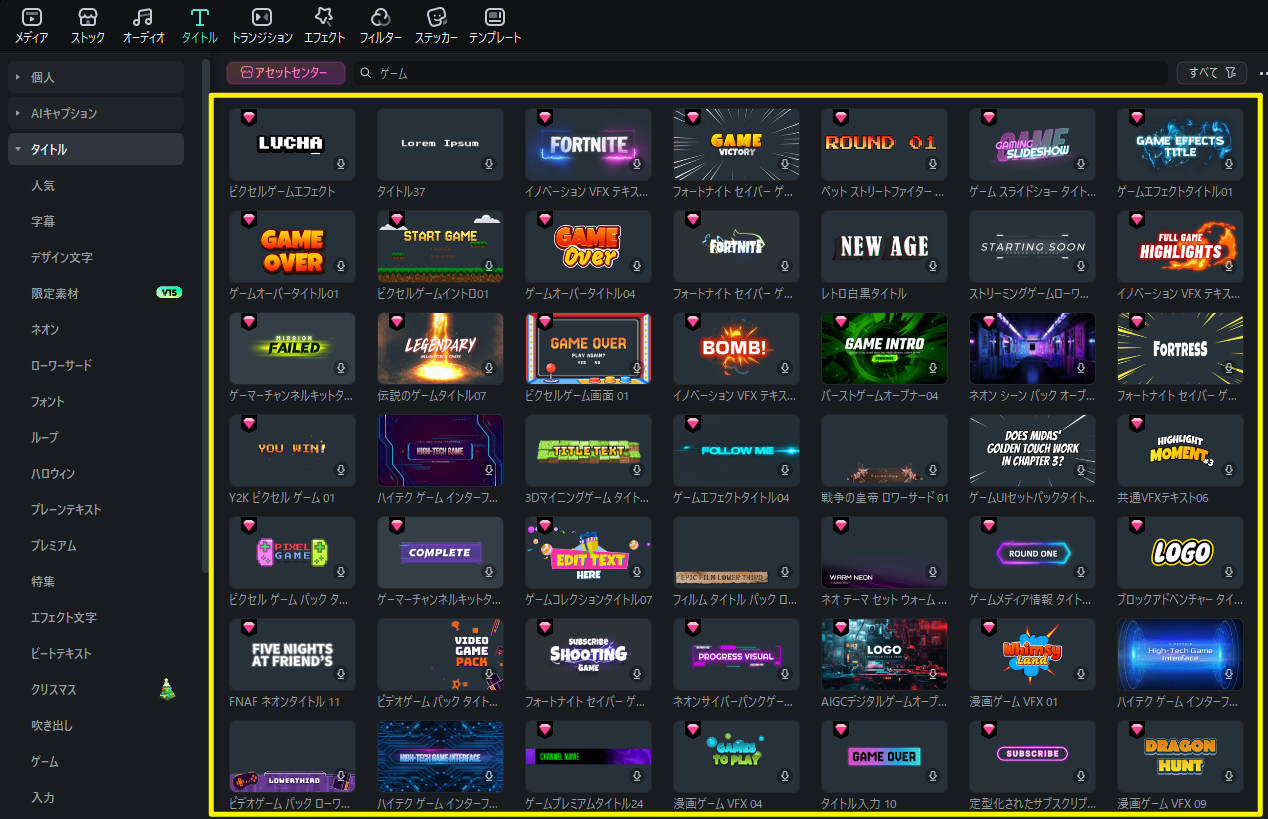The width and height of the screenshot is (1268, 819).
Task: Click the アセットセンター button
Action: point(286,73)
